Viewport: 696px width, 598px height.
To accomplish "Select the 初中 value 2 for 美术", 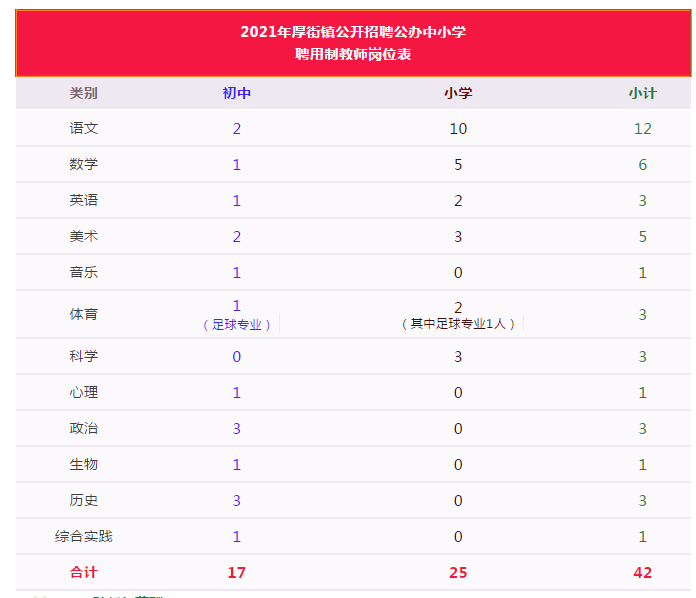I will tap(237, 237).
